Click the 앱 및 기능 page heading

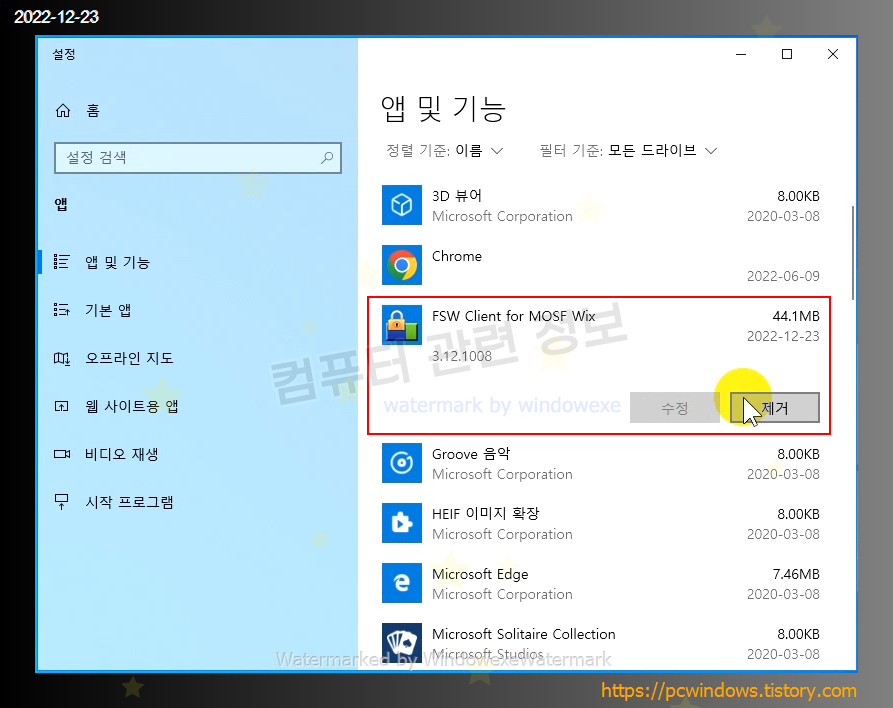point(443,109)
